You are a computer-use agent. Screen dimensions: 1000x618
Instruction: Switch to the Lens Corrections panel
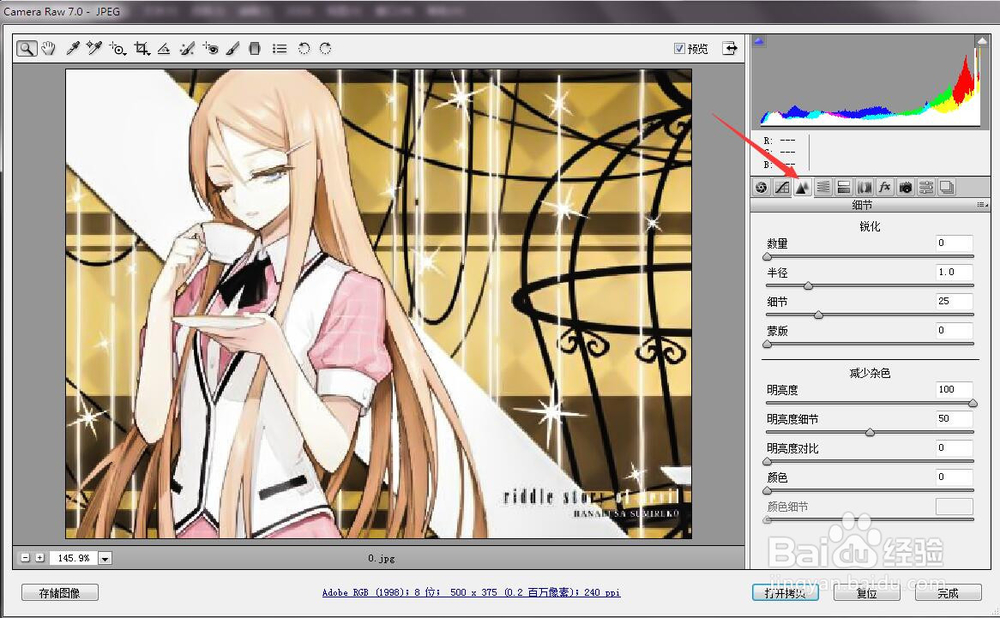[864, 187]
